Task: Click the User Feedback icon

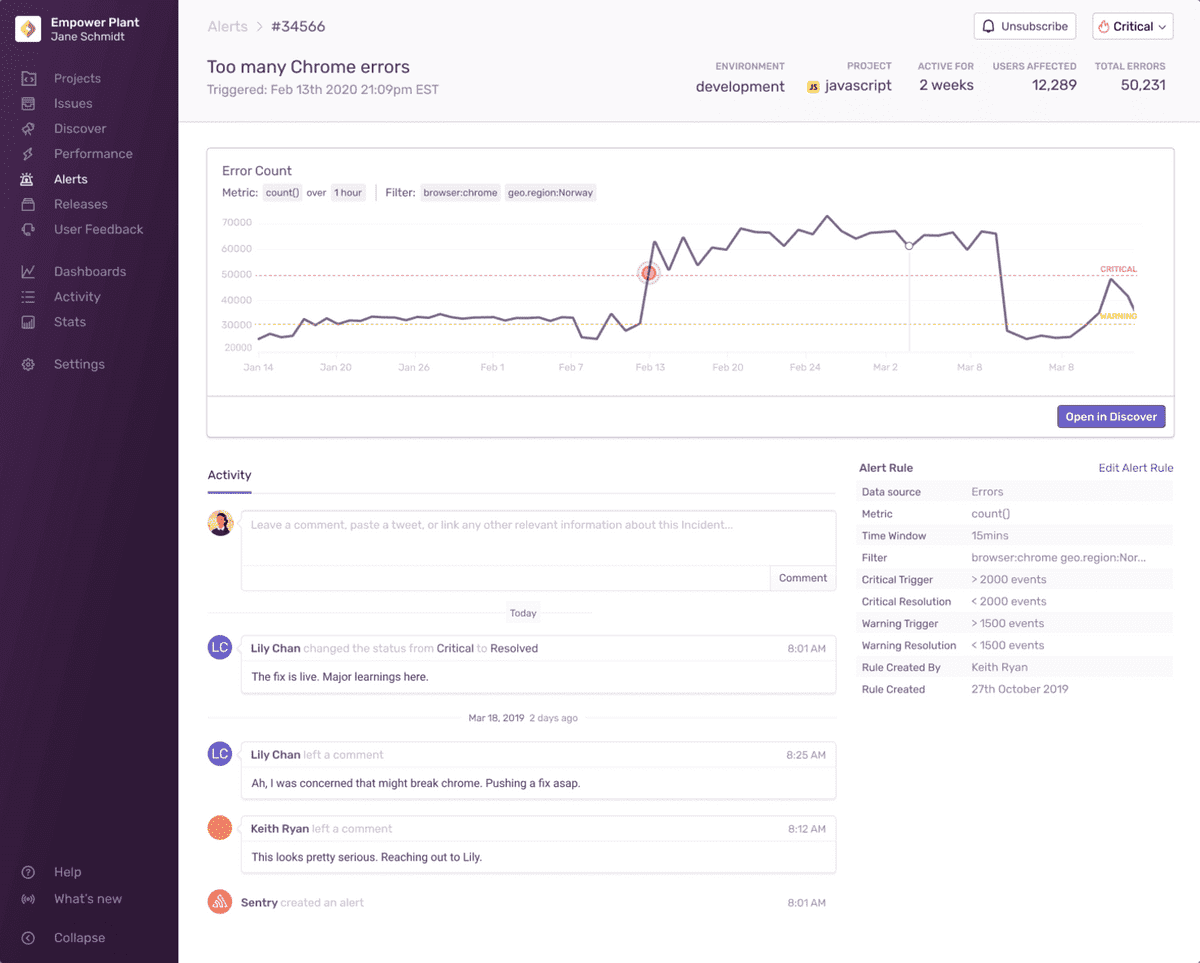Action: coord(29,229)
